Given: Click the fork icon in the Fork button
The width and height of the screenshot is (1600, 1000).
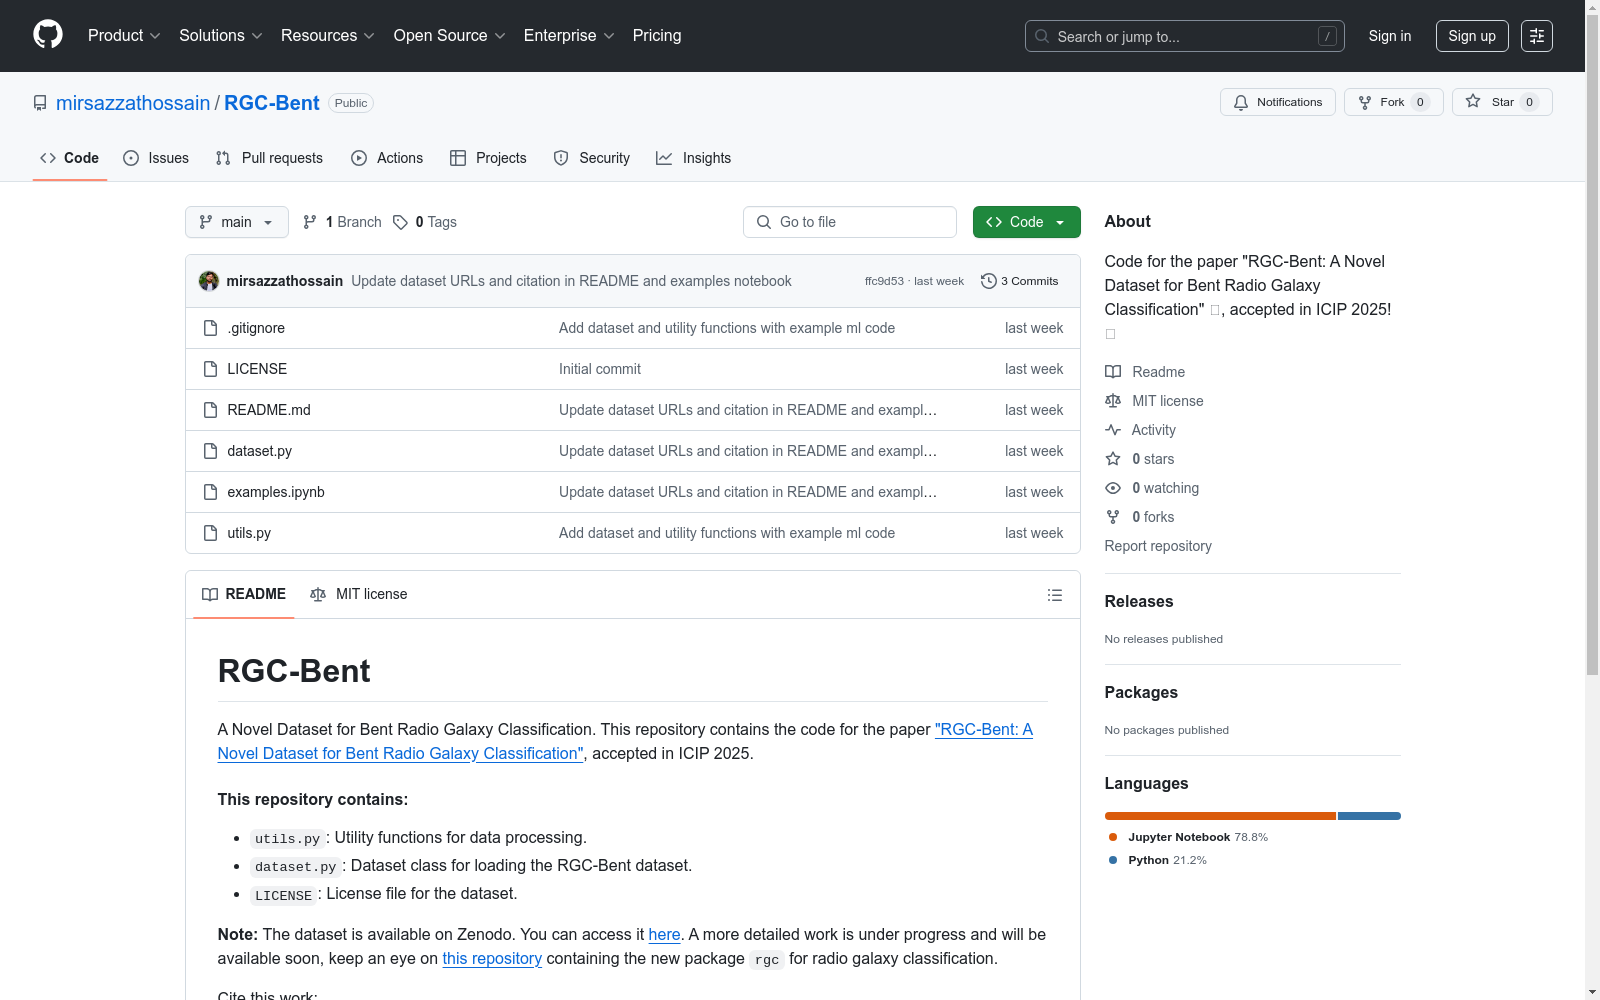Looking at the screenshot, I should (x=1365, y=102).
